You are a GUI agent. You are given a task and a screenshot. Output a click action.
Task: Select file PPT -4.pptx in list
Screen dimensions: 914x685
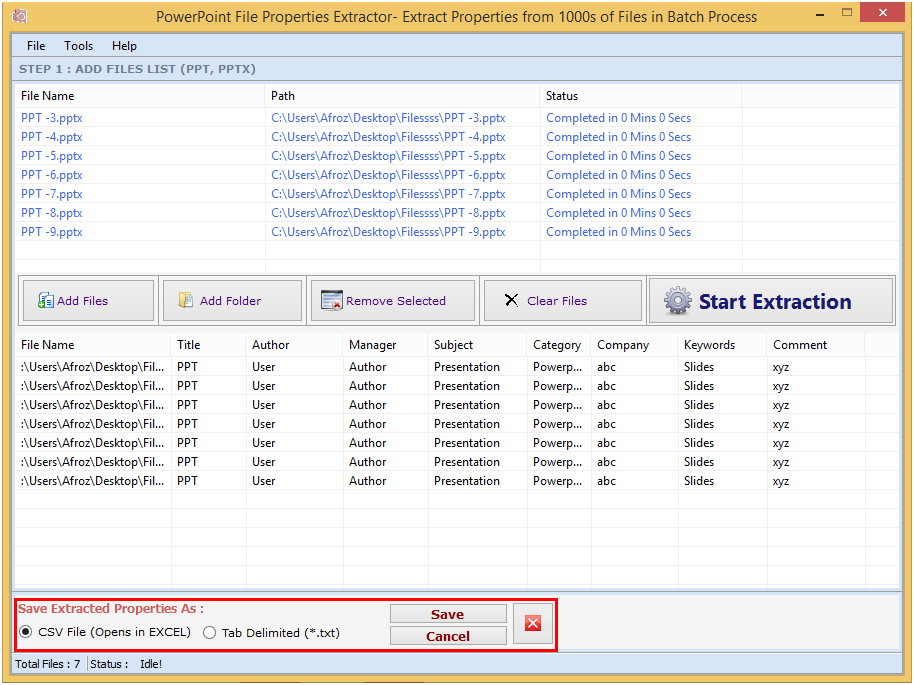[x=52, y=137]
